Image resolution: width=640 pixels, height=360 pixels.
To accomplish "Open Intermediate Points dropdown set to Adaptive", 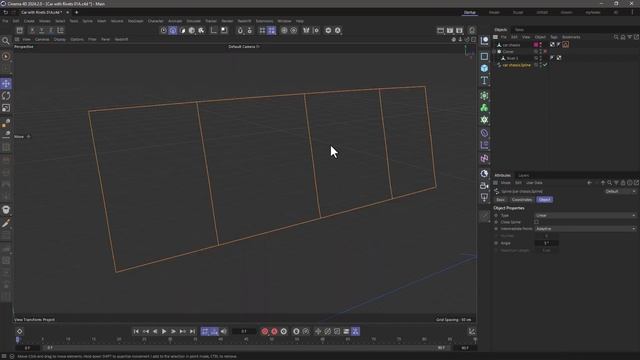I will [585, 229].
